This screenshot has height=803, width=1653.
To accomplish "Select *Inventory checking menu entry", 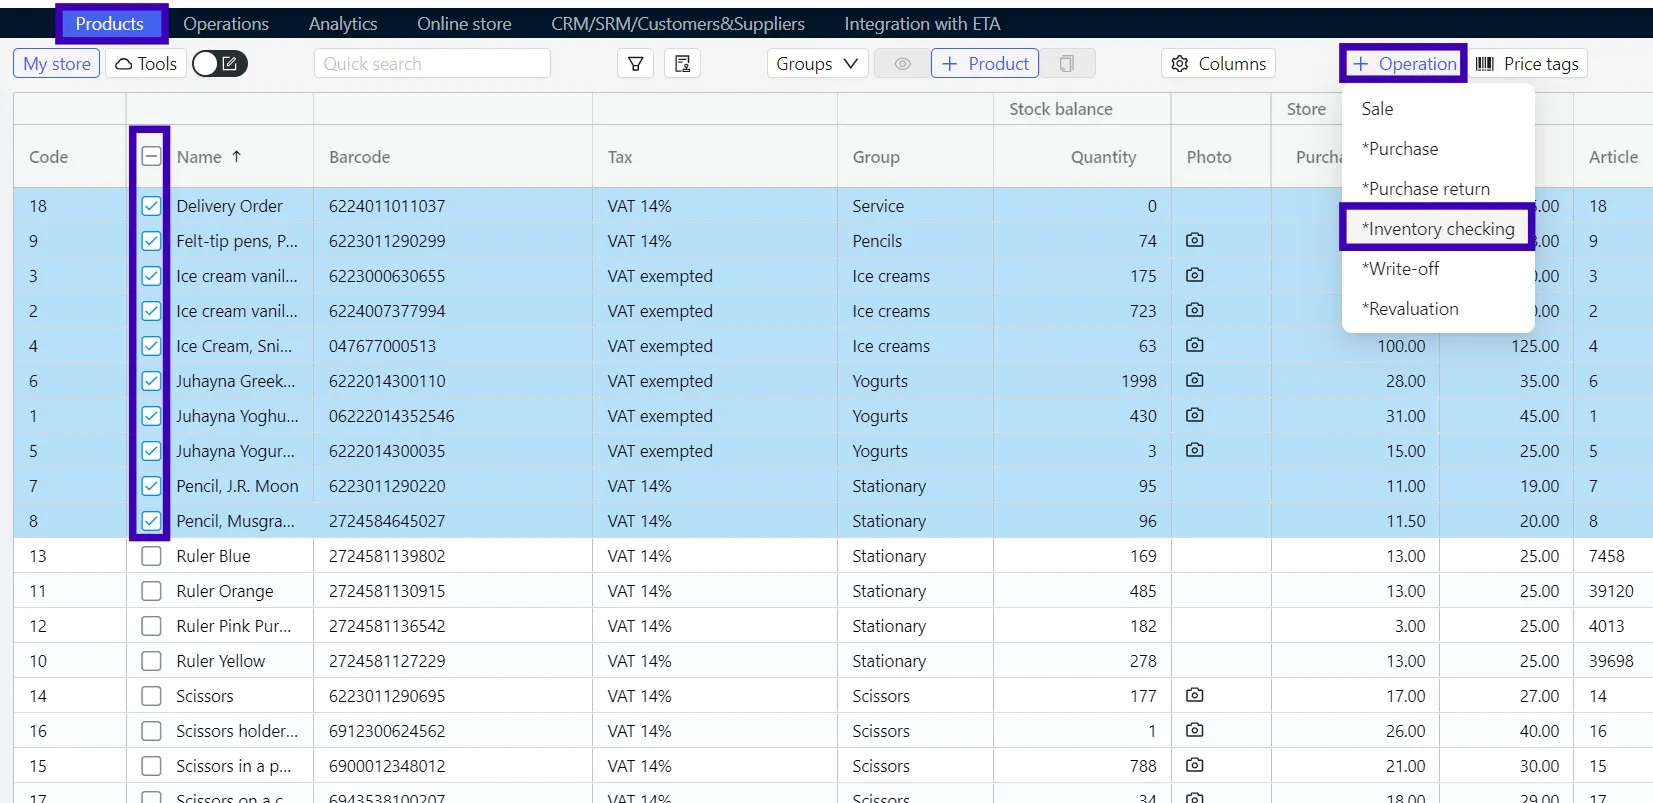I will [x=1438, y=229].
